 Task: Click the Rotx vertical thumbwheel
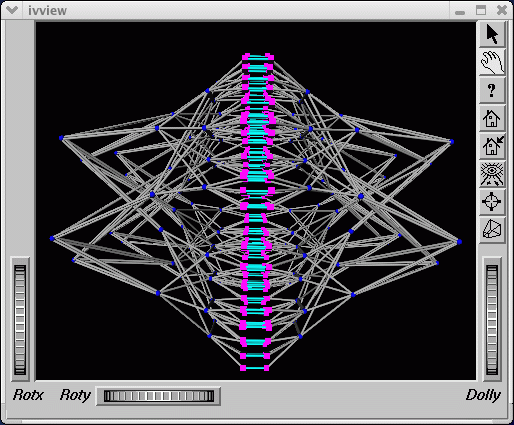coord(20,320)
